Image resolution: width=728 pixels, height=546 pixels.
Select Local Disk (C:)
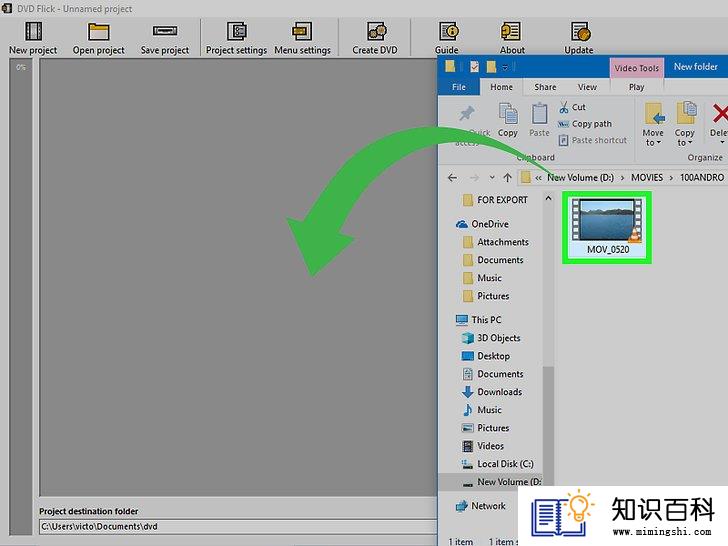(x=497, y=464)
